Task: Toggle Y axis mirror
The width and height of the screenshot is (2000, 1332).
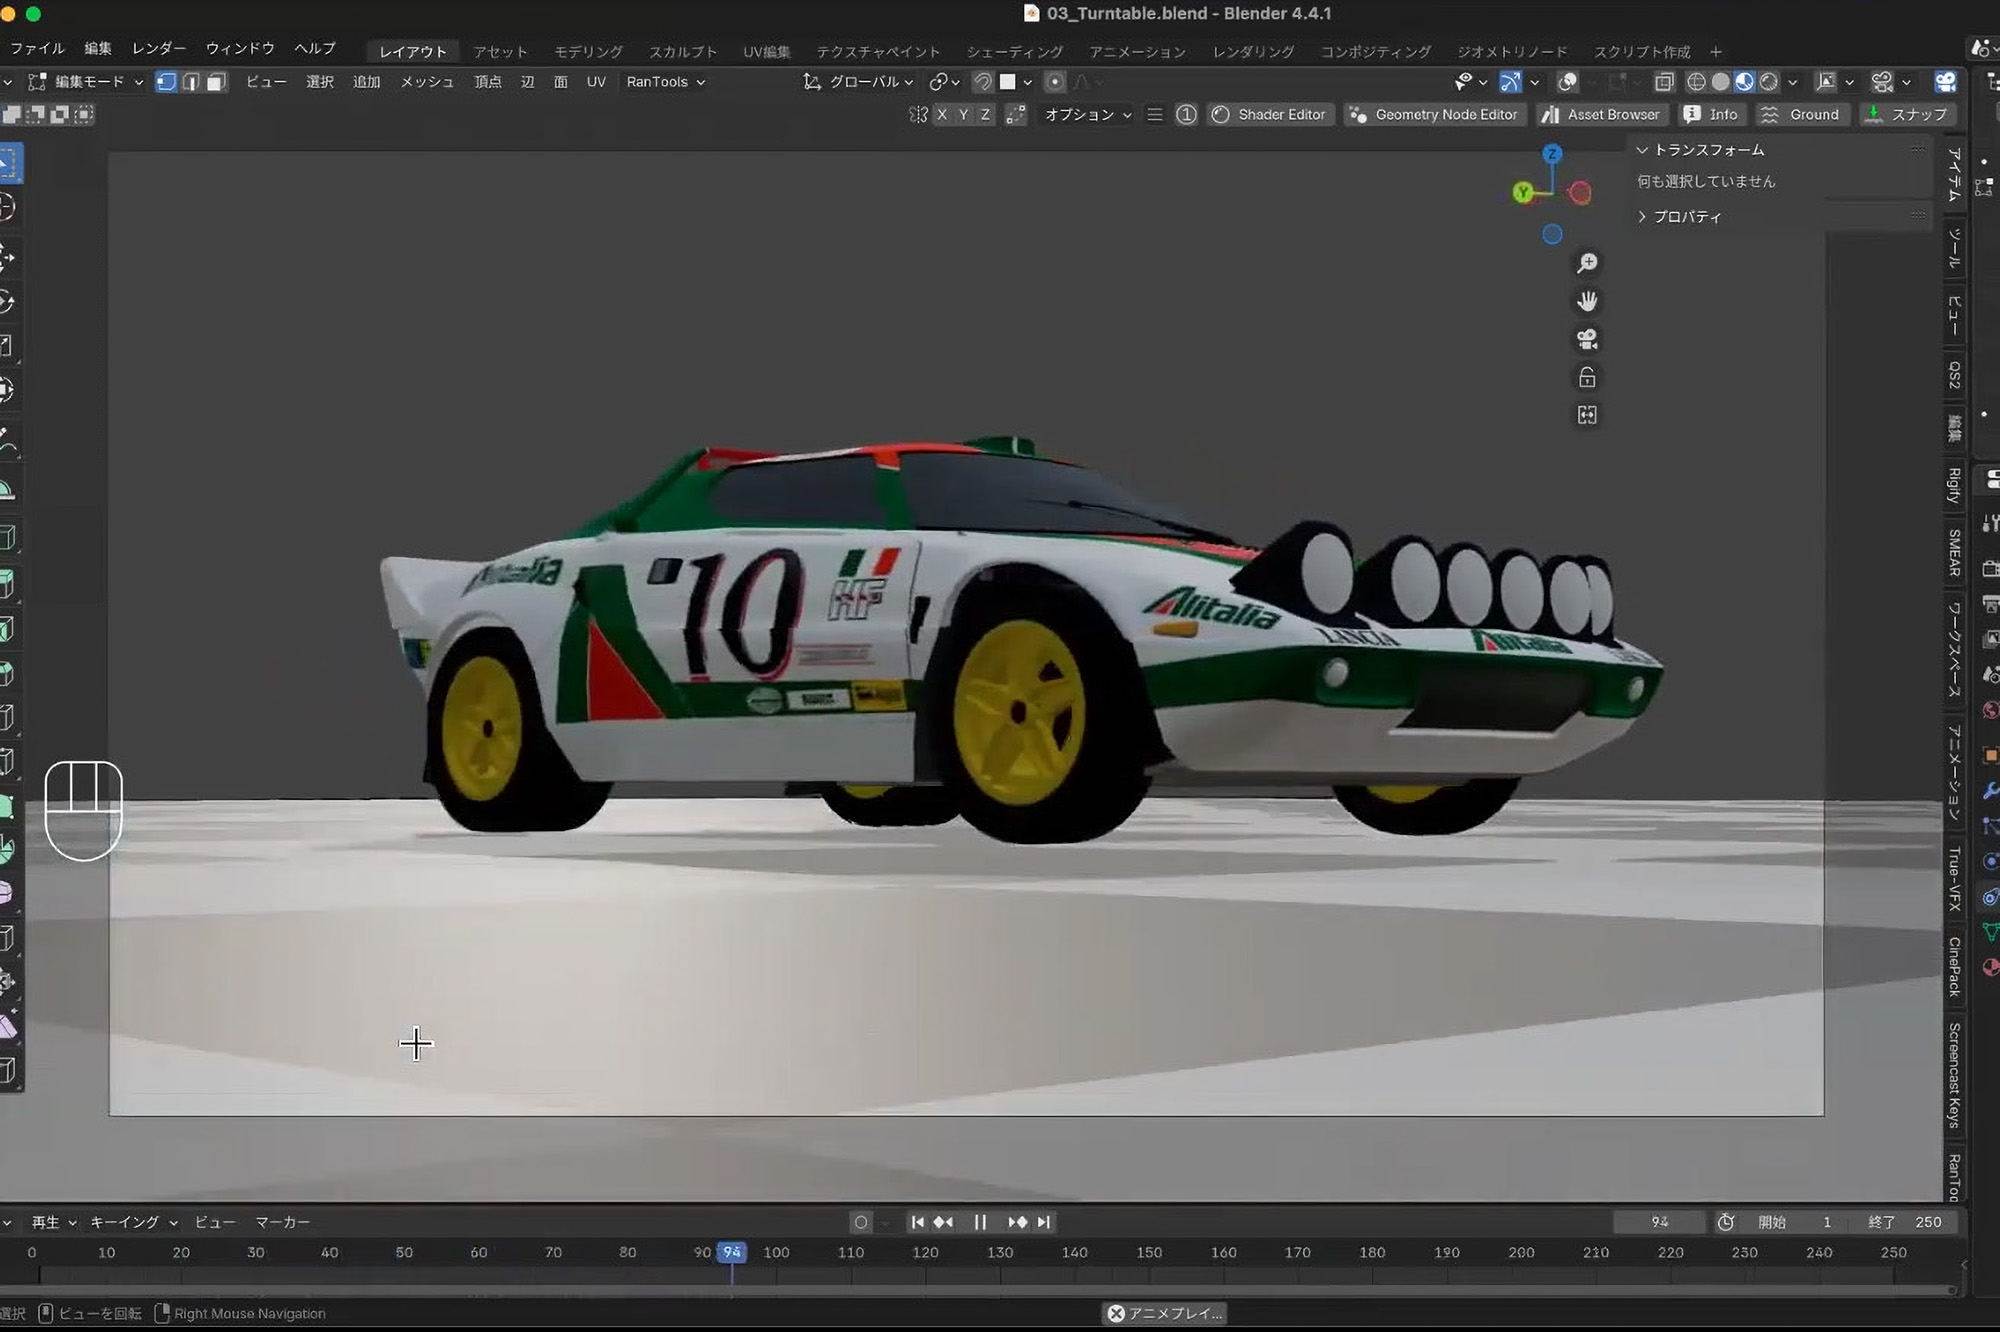Action: pos(964,115)
